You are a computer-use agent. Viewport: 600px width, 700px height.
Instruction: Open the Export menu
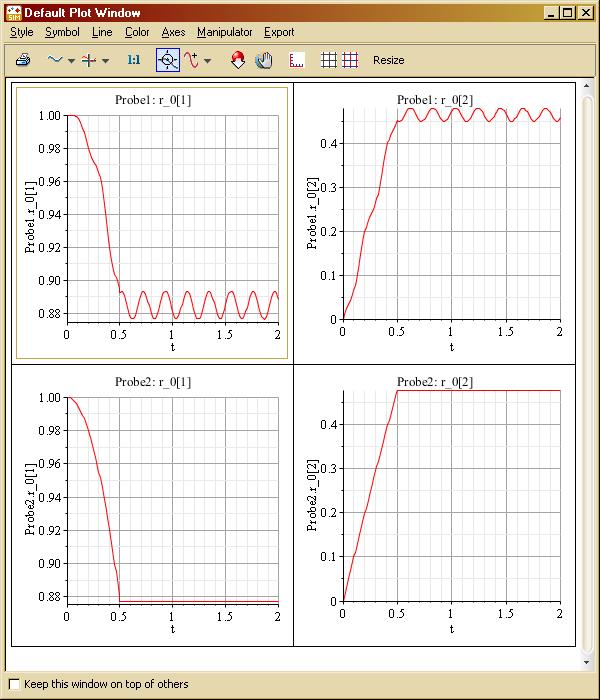point(279,32)
